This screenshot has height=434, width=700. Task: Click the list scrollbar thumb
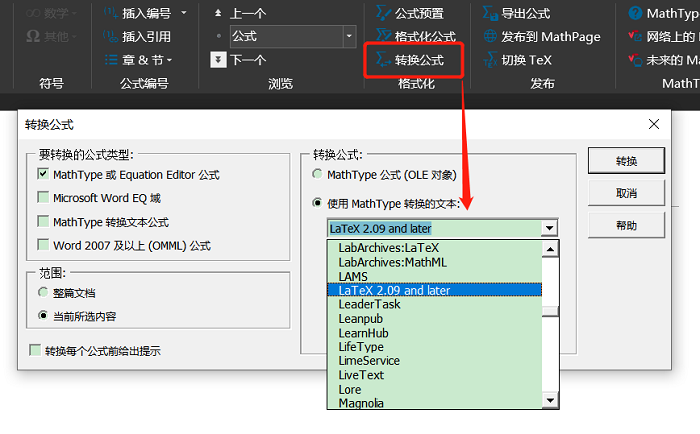tap(550, 311)
